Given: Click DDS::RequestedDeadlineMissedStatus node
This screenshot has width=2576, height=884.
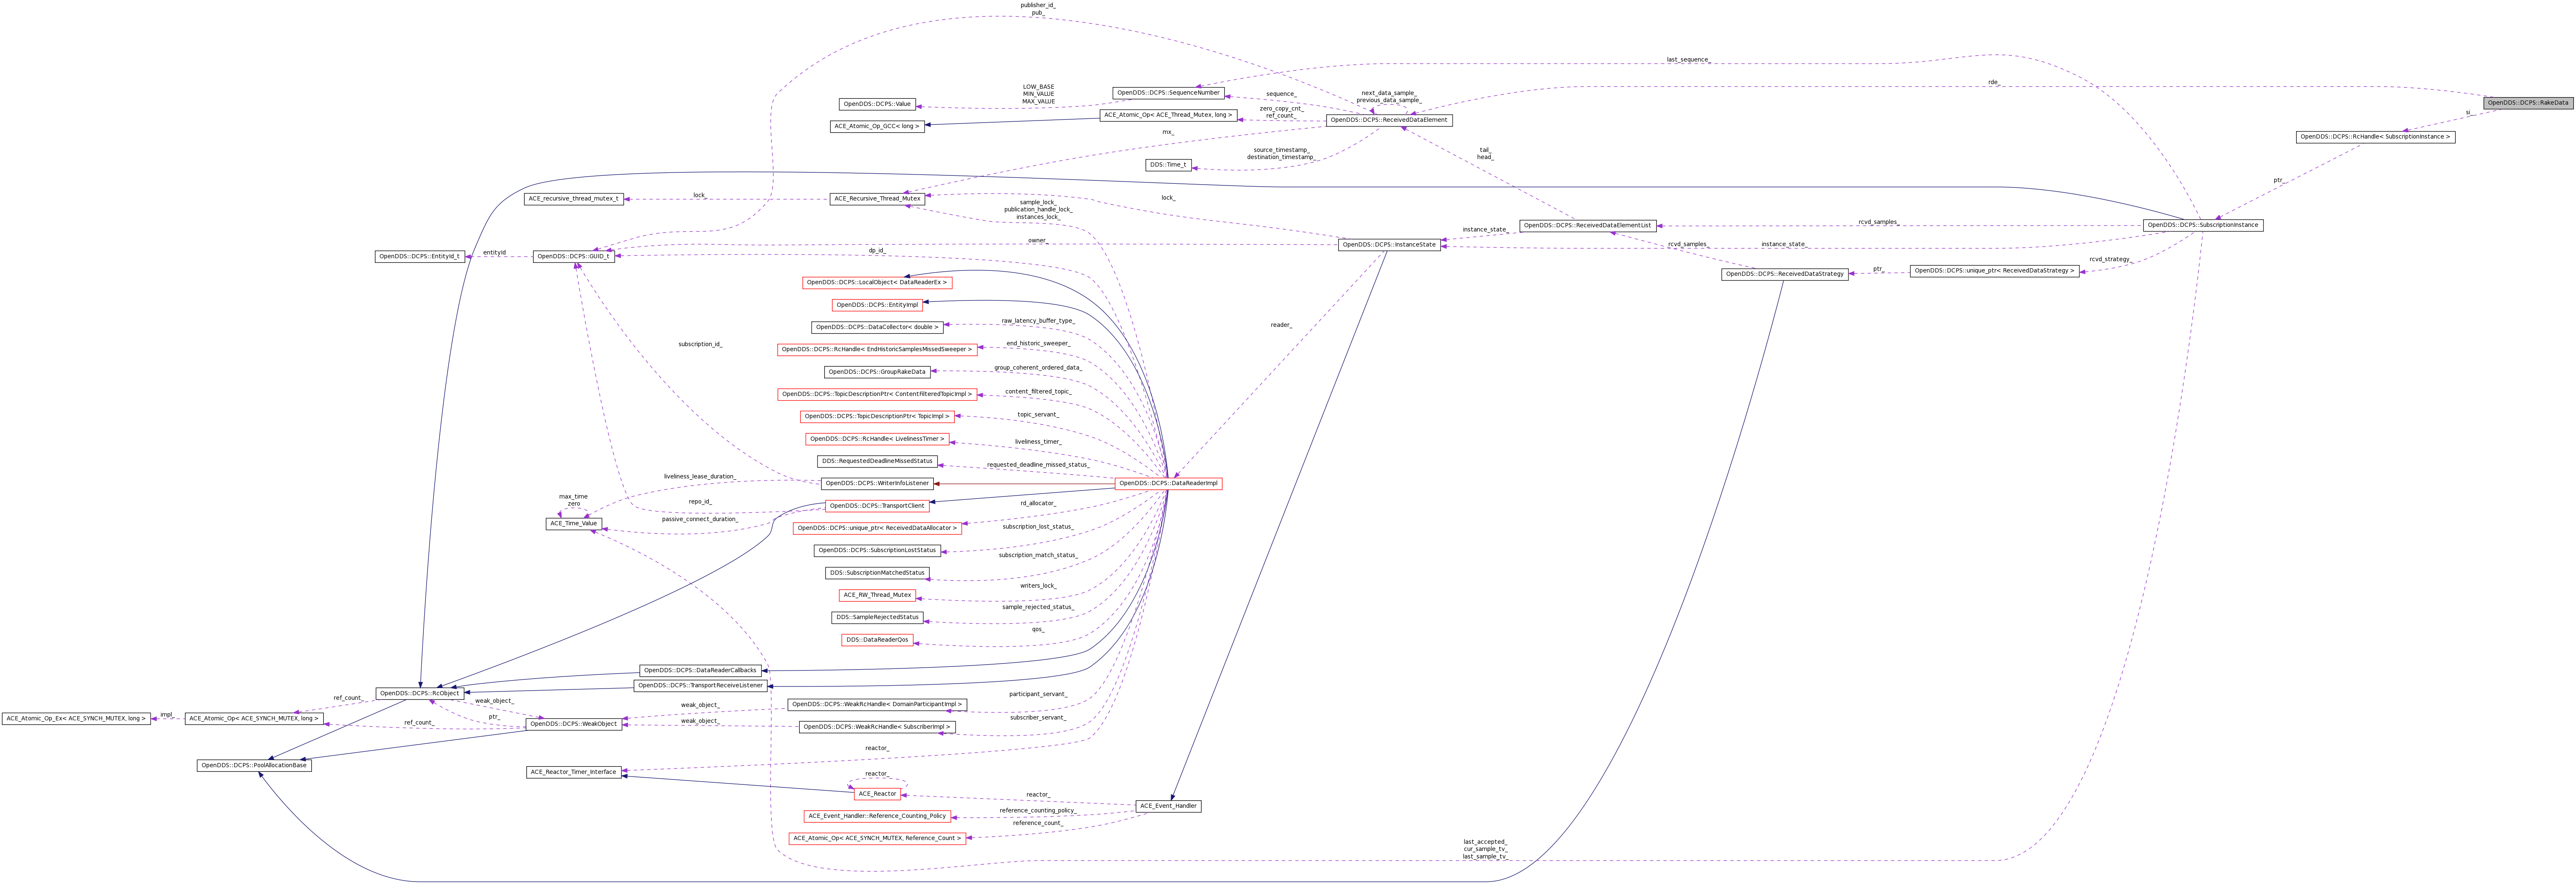Looking at the screenshot, I should (877, 461).
